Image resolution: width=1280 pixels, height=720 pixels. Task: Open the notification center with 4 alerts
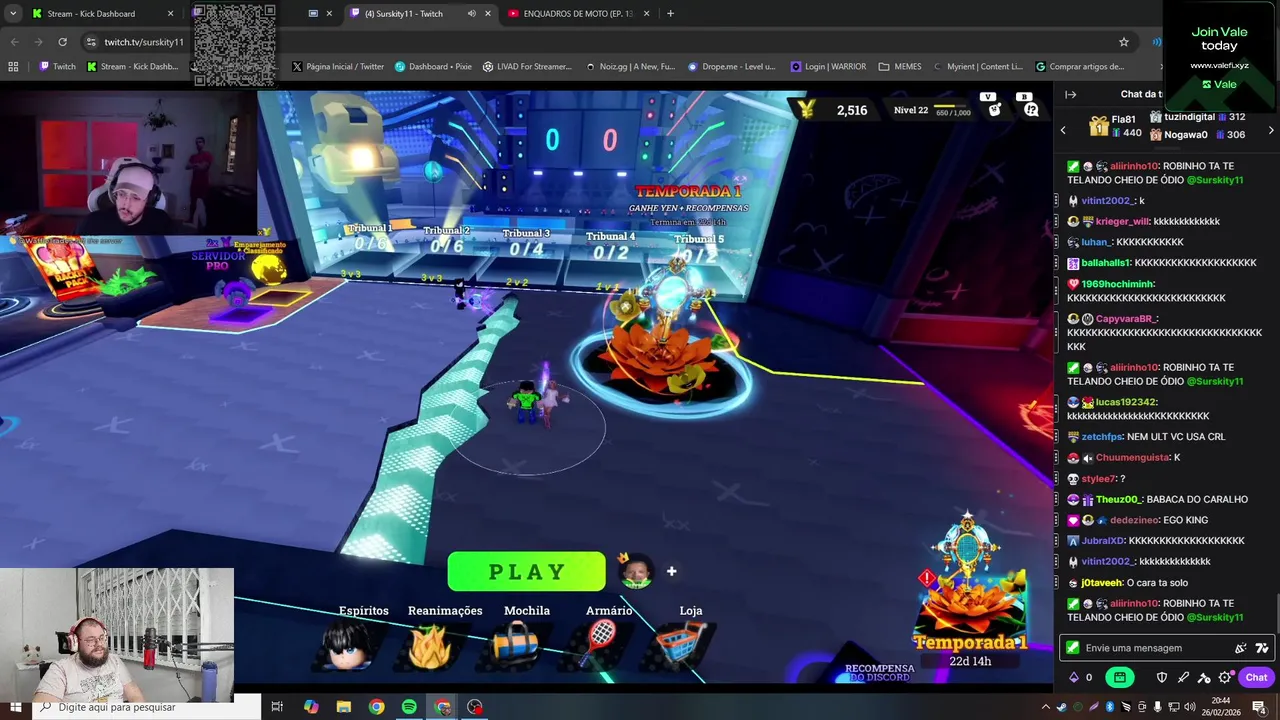[1259, 707]
